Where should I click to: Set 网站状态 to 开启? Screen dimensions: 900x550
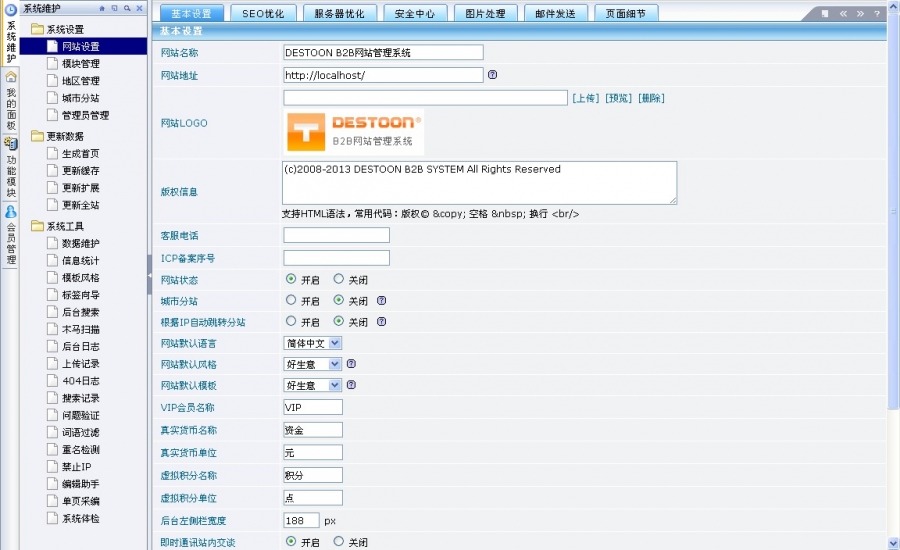pos(291,279)
